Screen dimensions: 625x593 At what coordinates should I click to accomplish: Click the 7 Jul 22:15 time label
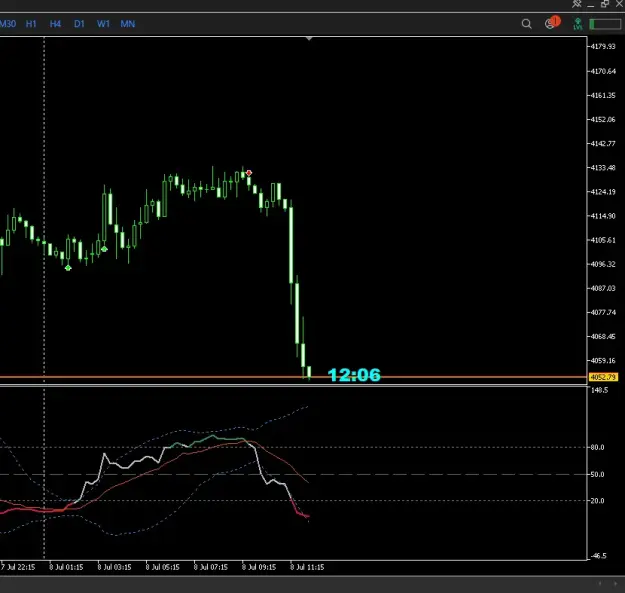click(18, 567)
